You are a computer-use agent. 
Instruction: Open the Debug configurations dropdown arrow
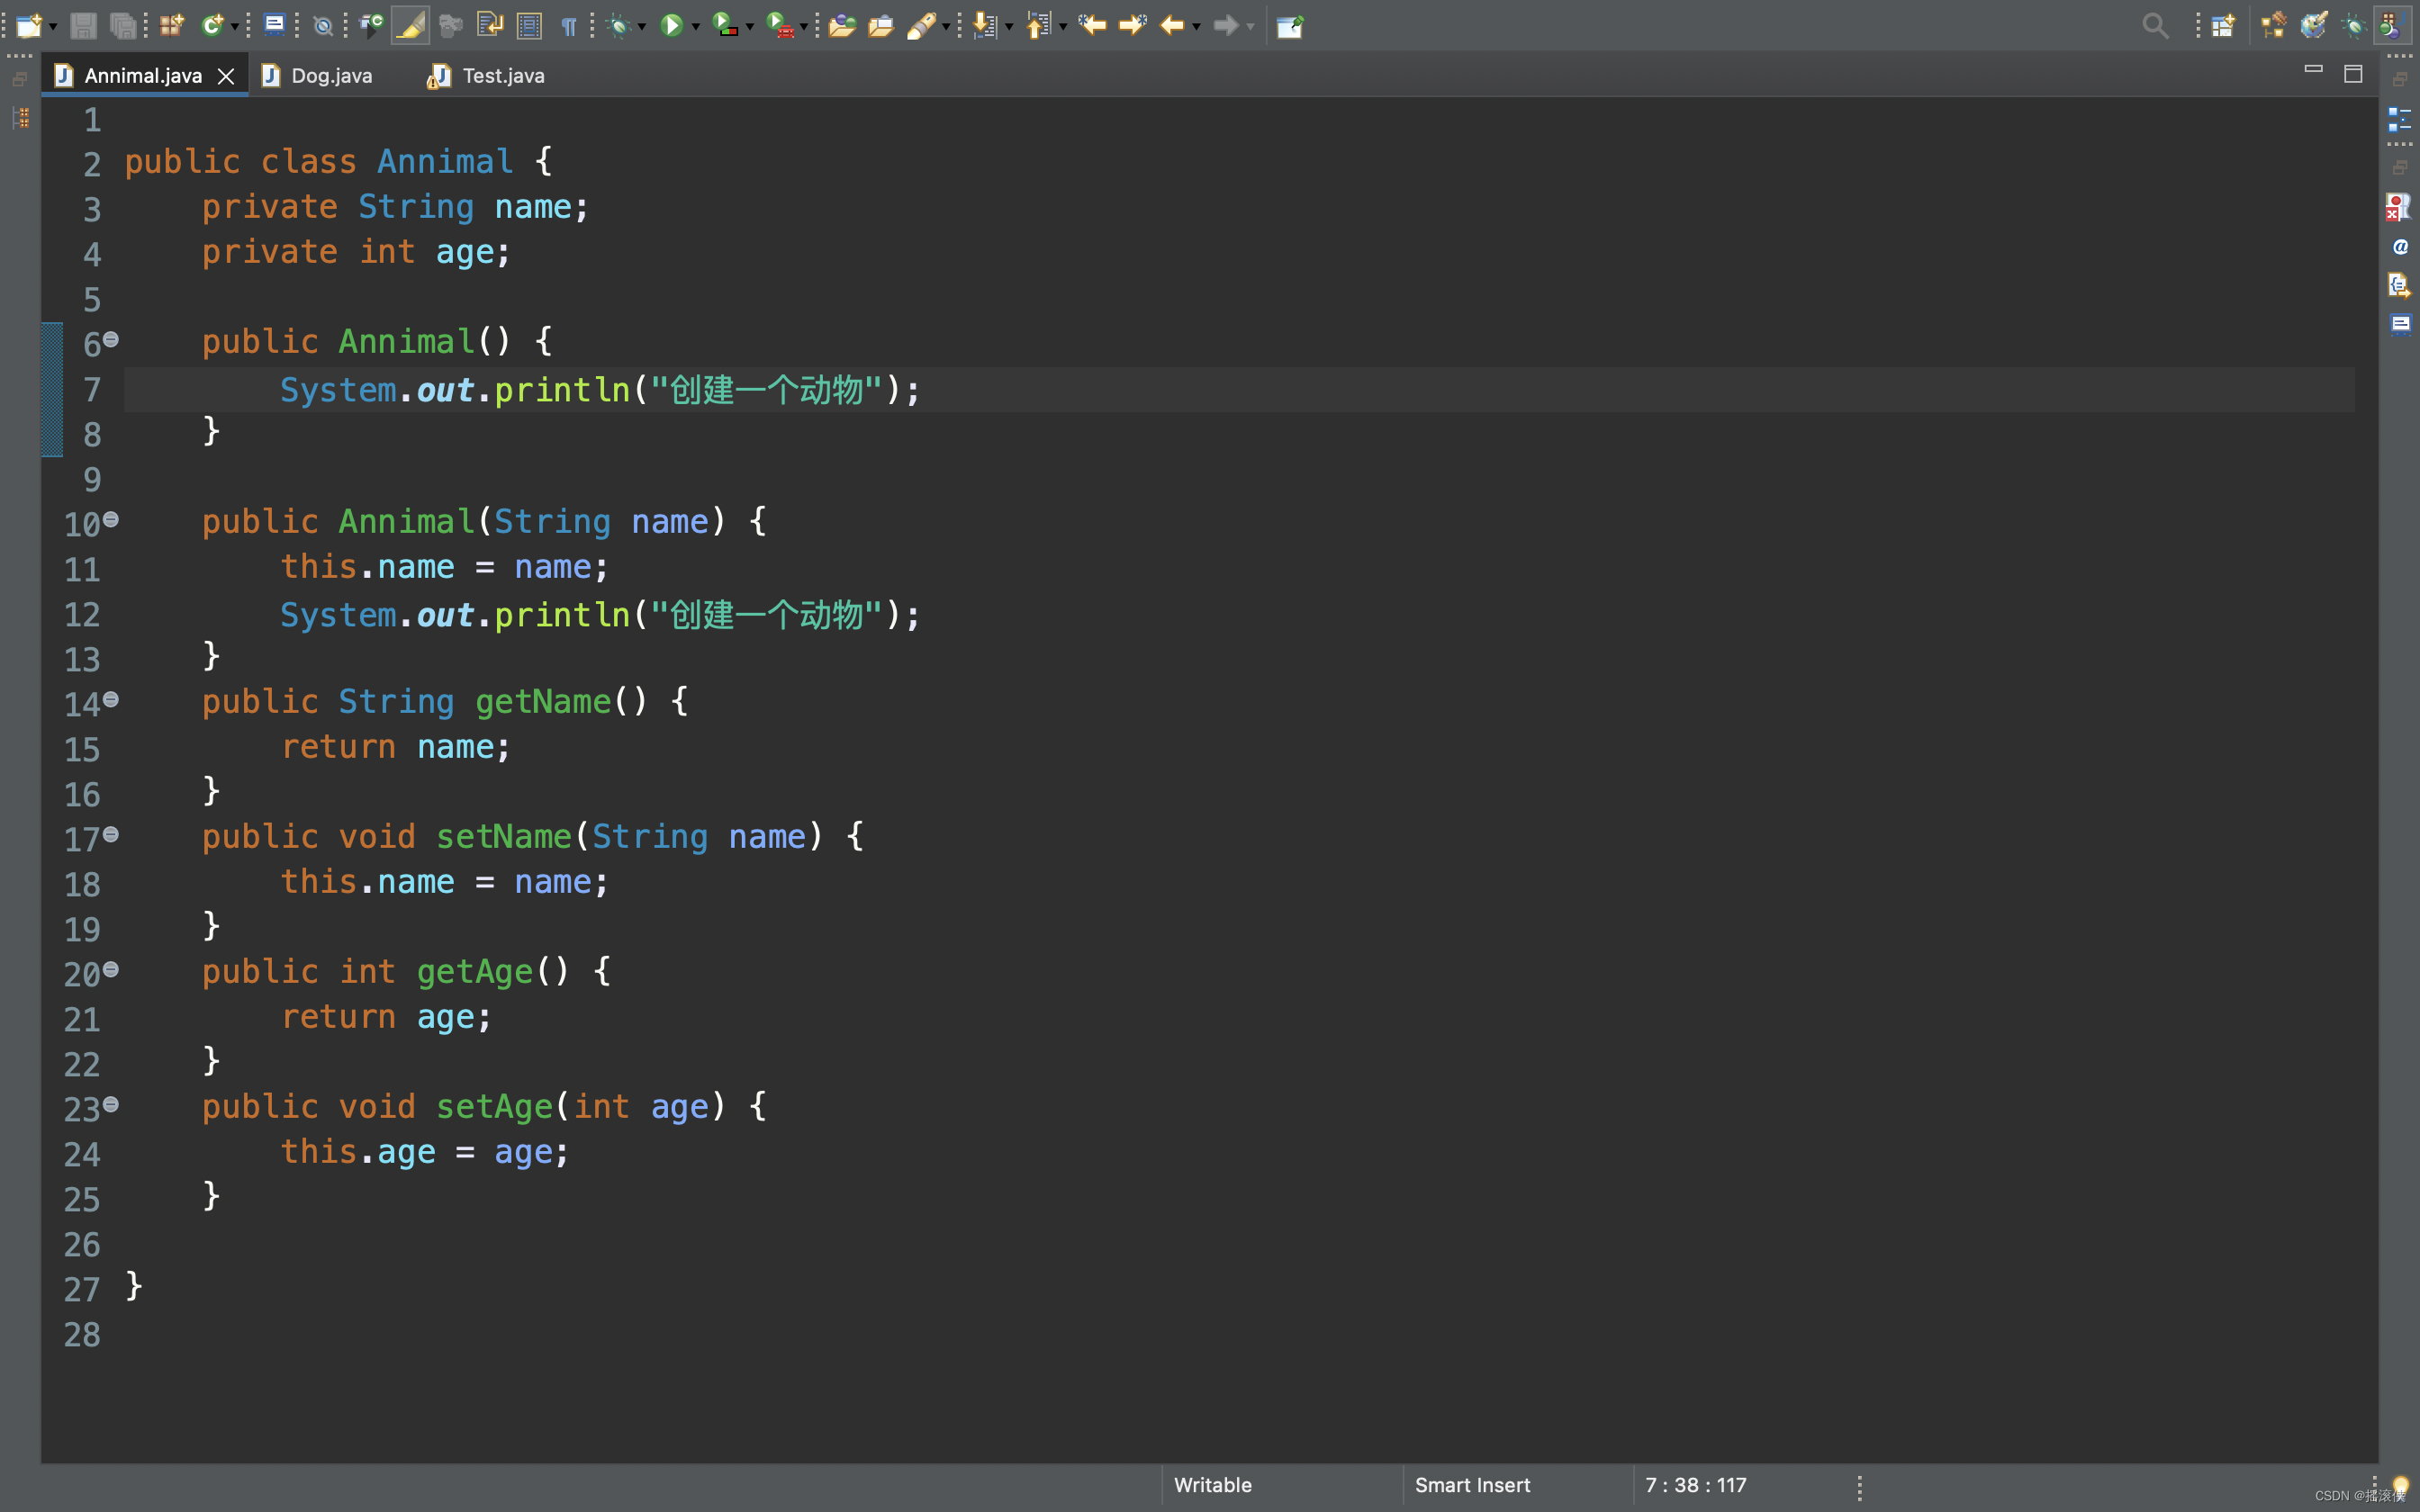point(642,27)
